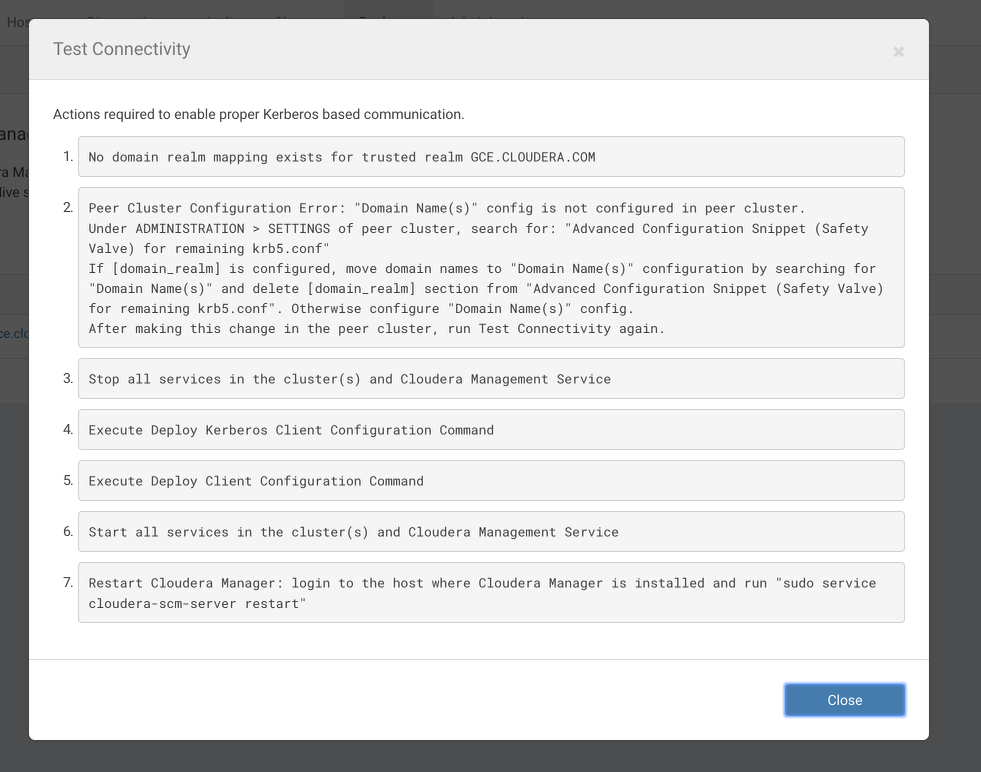Click the partially hidden blue link behind the dialog

click(x=14, y=333)
